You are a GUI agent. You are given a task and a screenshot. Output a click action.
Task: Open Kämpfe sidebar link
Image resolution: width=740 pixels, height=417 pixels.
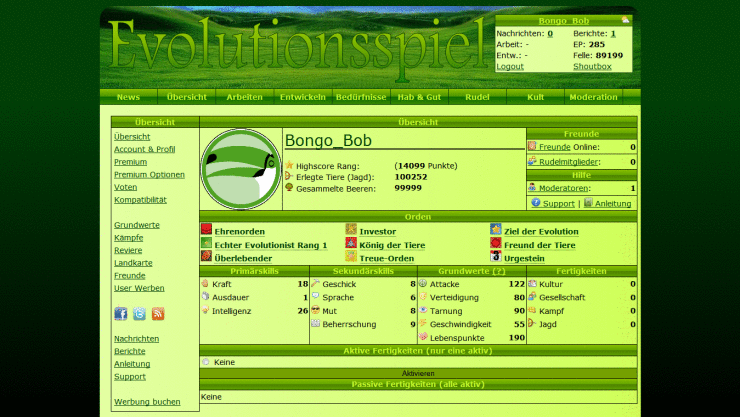coord(128,238)
